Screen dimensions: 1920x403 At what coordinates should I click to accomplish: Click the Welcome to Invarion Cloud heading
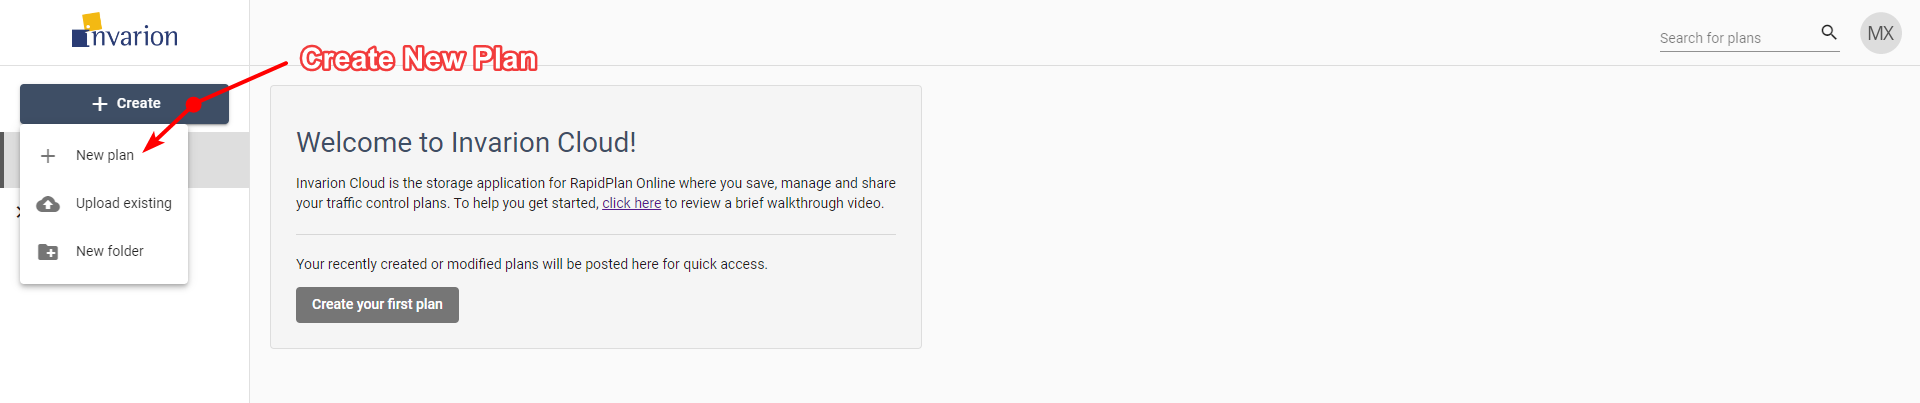click(466, 142)
